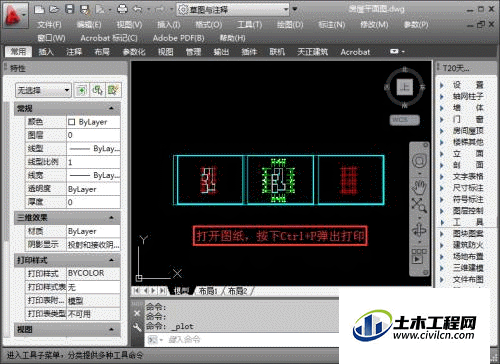Click the steering wheel navigation icon
500x364 pixels.
click(x=419, y=161)
